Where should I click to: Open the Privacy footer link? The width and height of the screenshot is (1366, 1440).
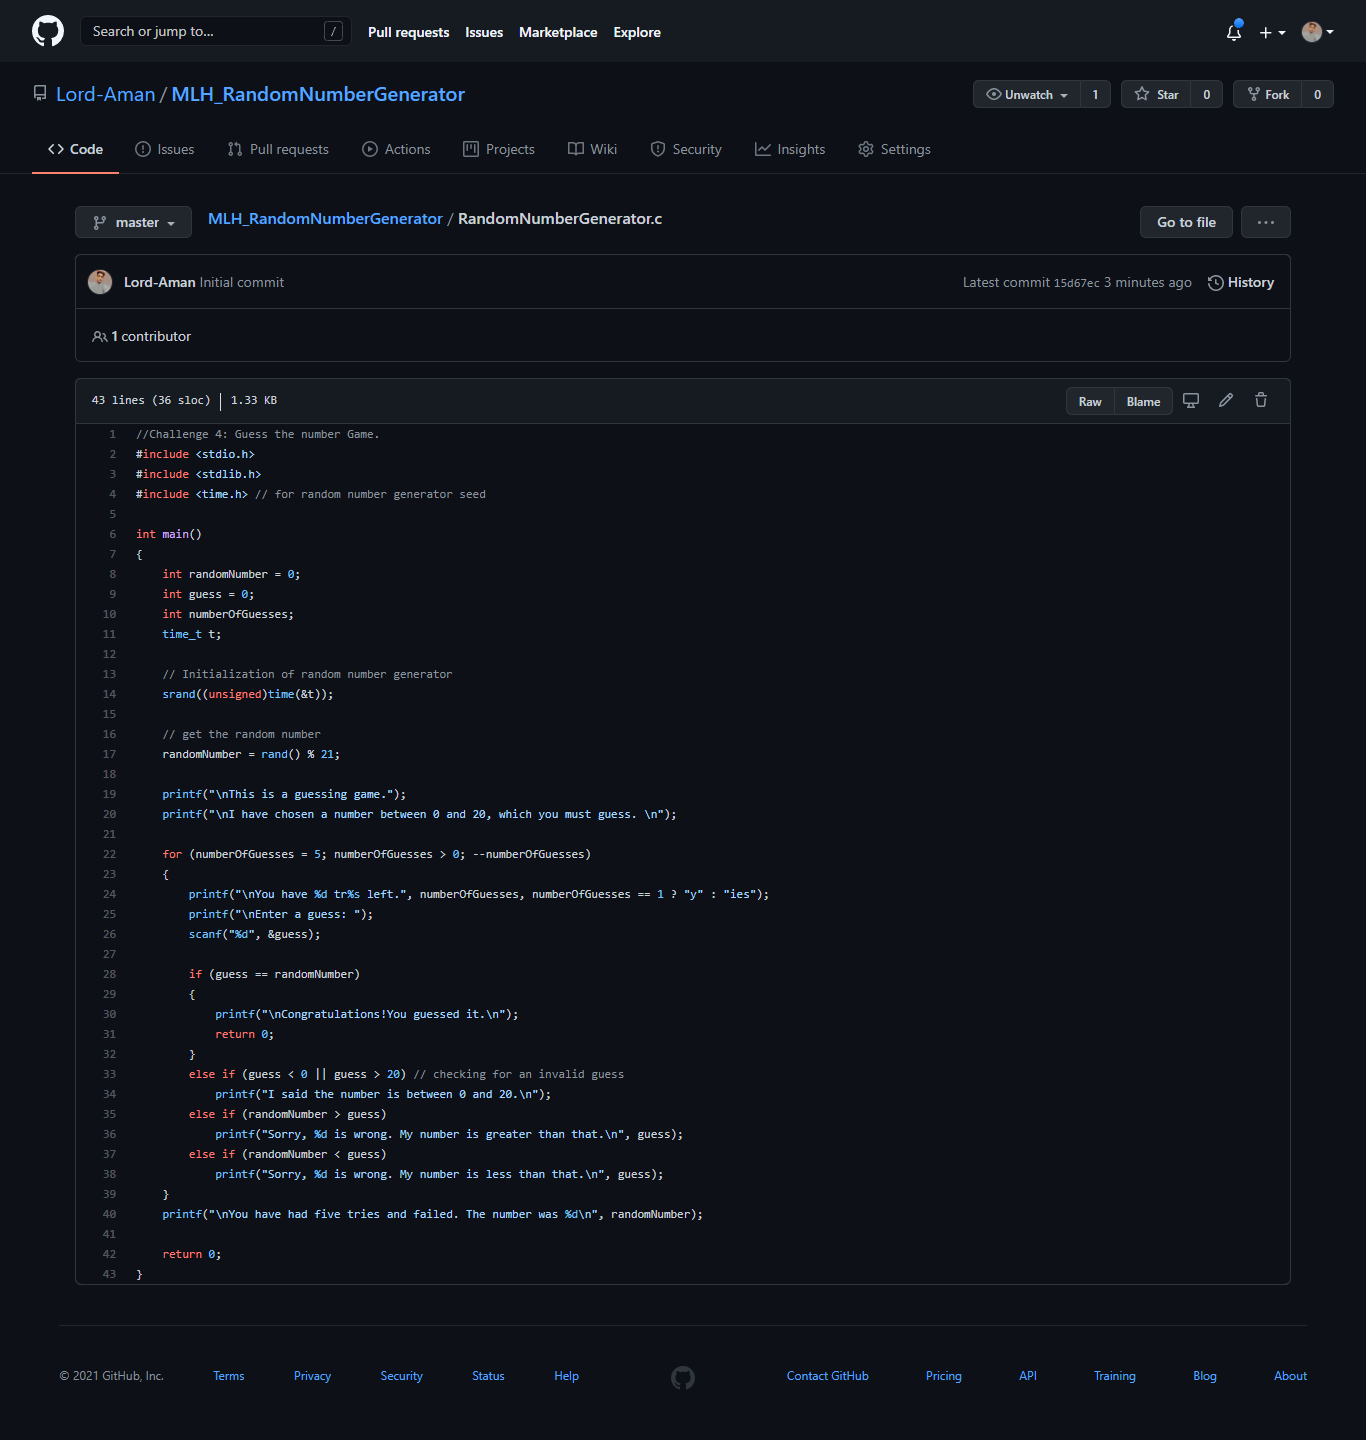(312, 1376)
